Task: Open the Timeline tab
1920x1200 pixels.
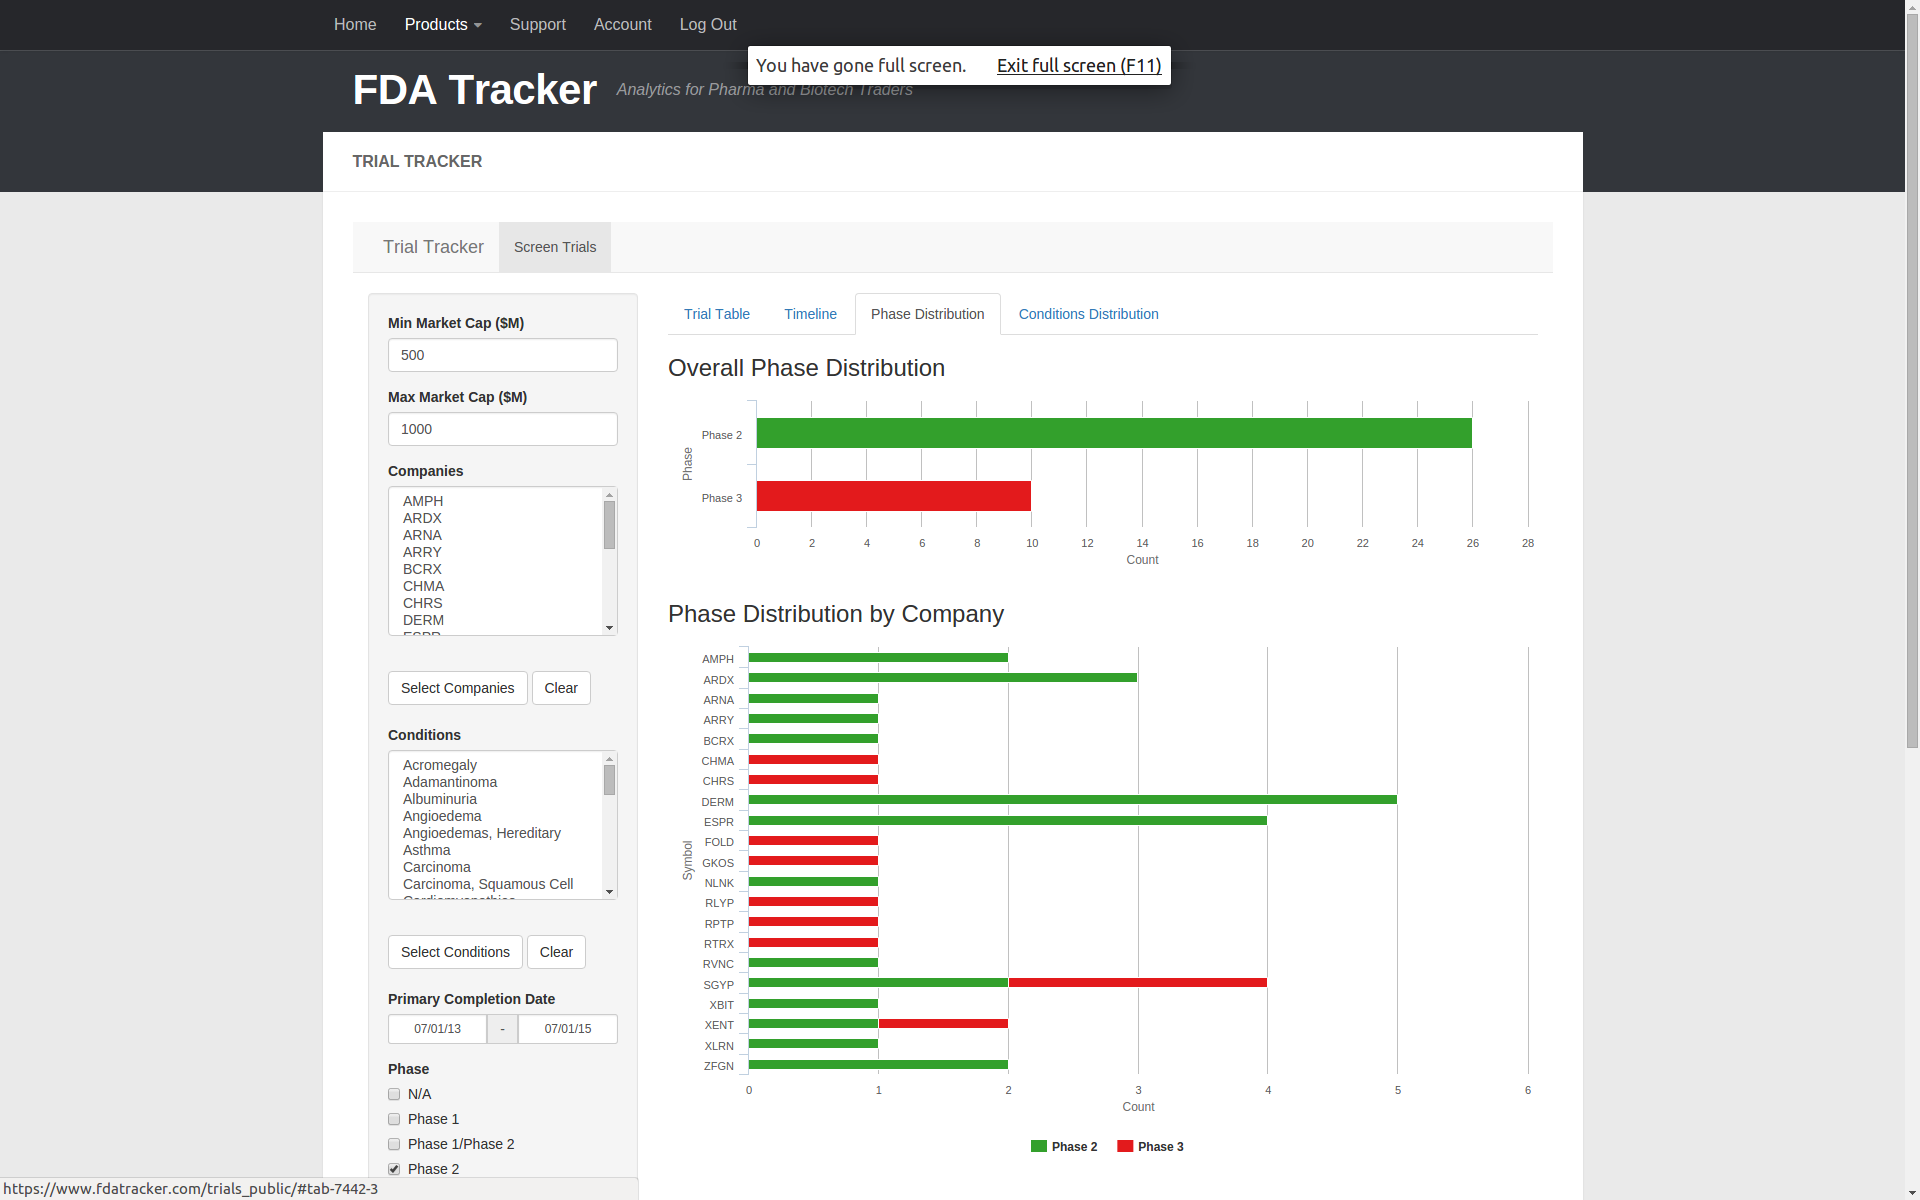Action: [810, 314]
